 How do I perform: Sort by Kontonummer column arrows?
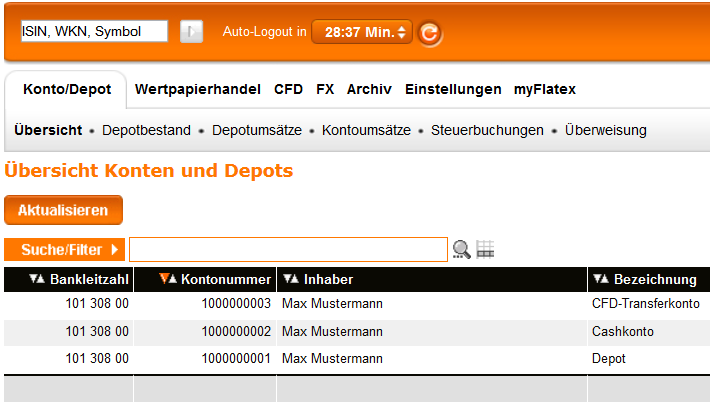pyautogui.click(x=167, y=280)
